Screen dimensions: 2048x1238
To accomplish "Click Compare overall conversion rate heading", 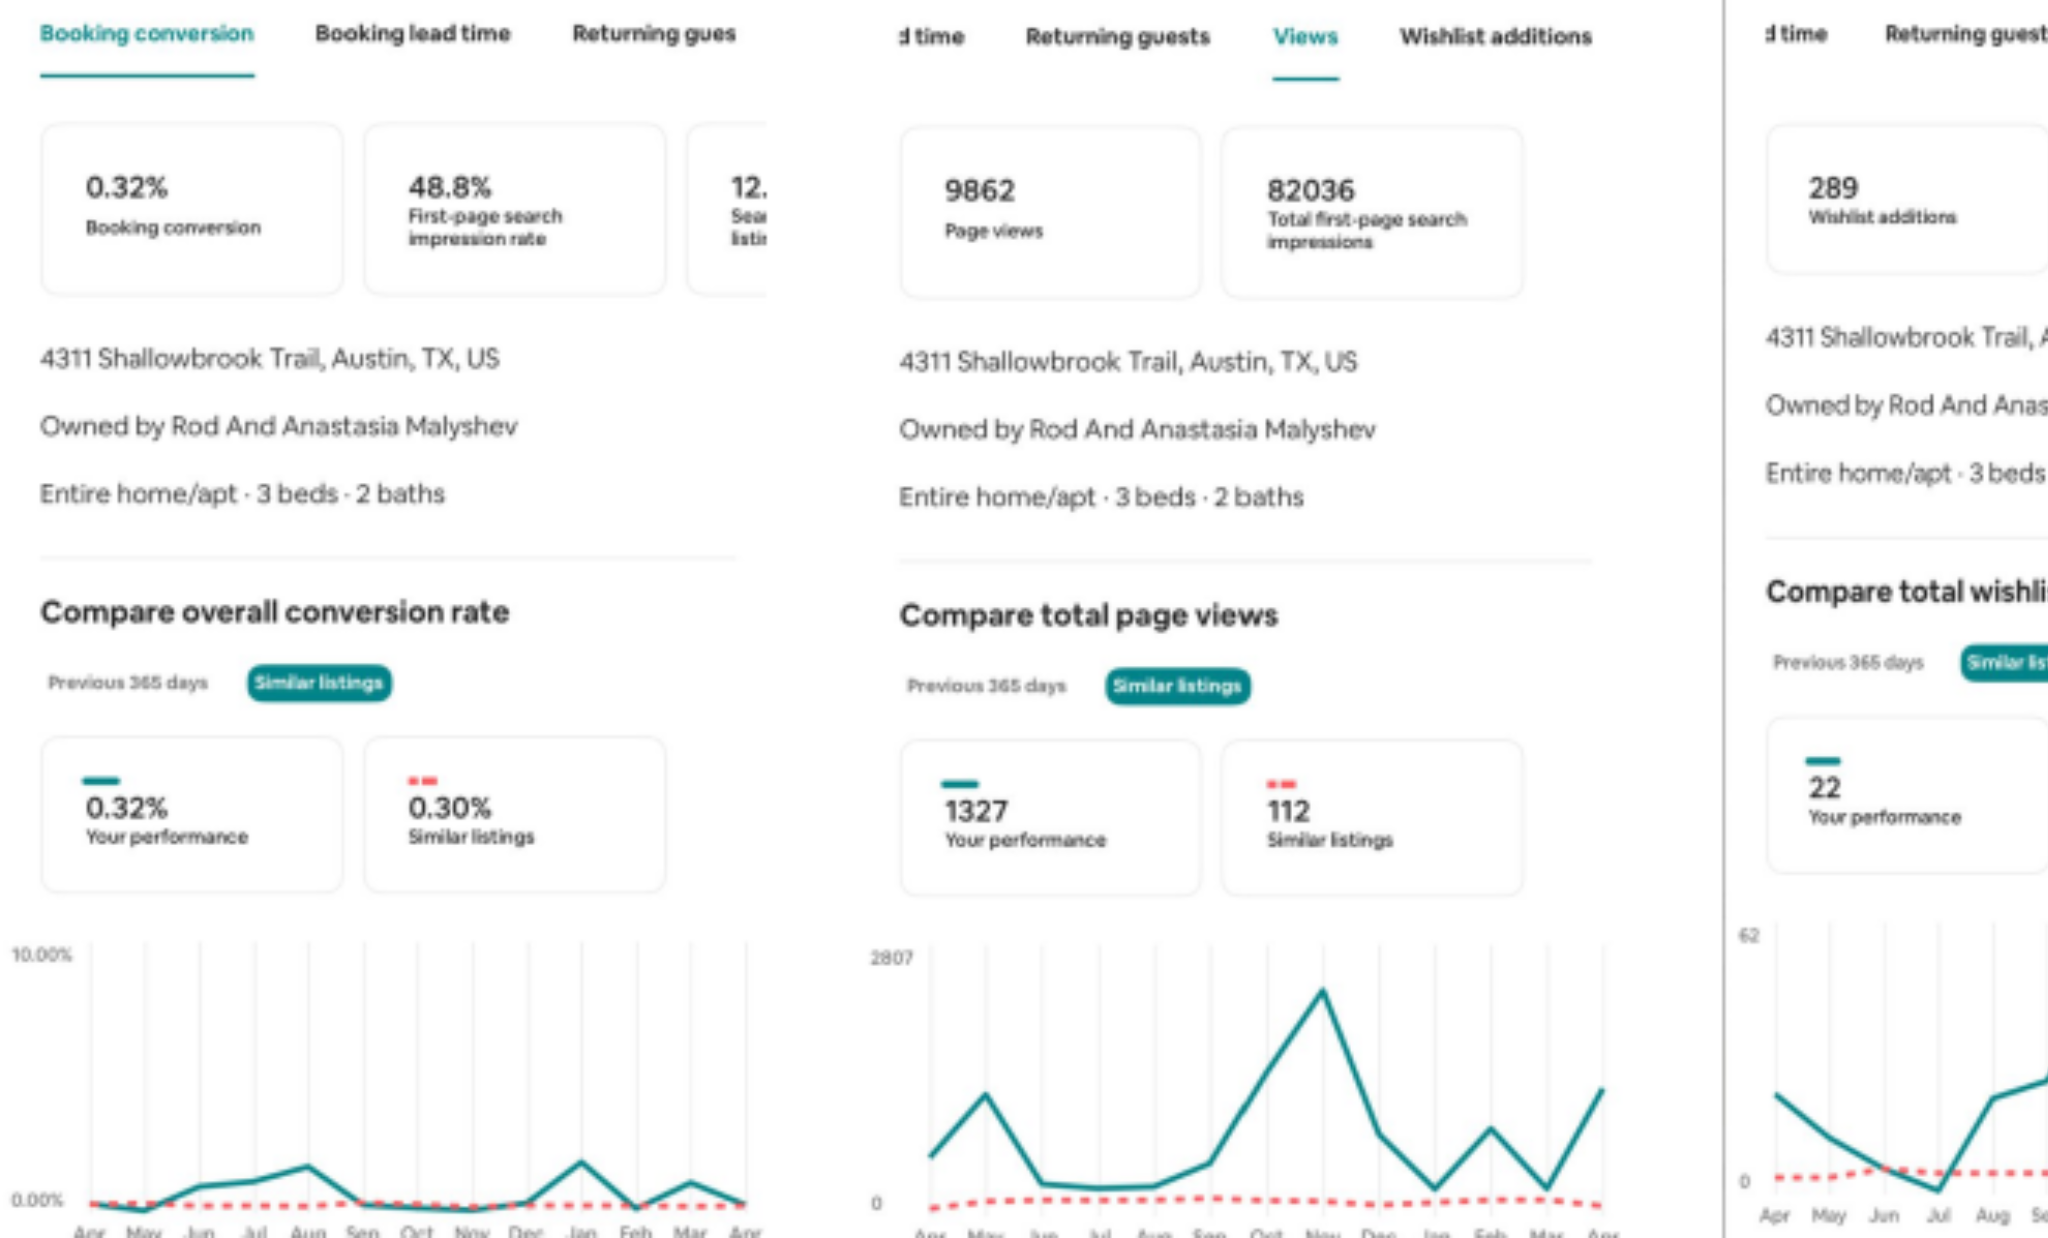I will [275, 612].
